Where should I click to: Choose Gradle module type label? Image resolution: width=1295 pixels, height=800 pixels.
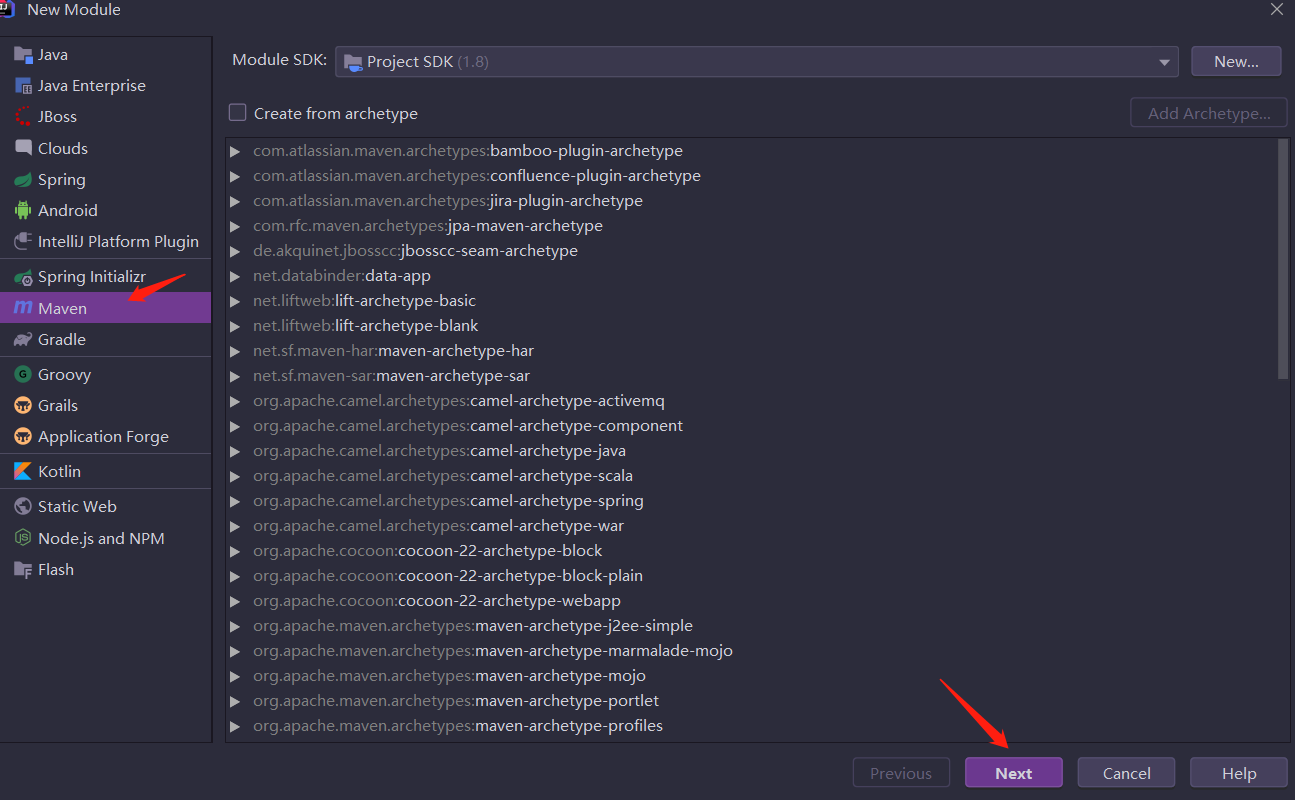click(62, 340)
